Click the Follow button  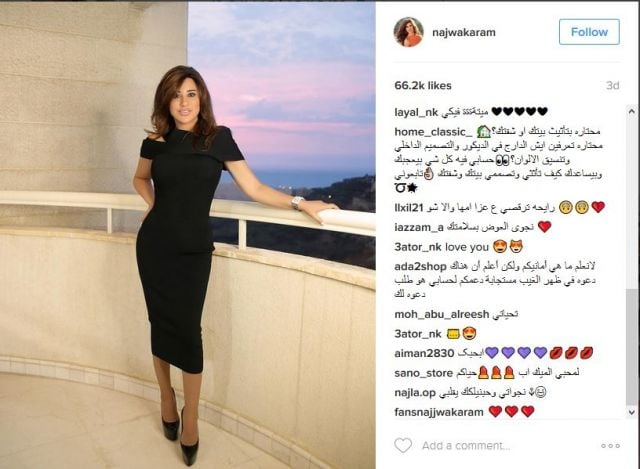pyautogui.click(x=589, y=32)
